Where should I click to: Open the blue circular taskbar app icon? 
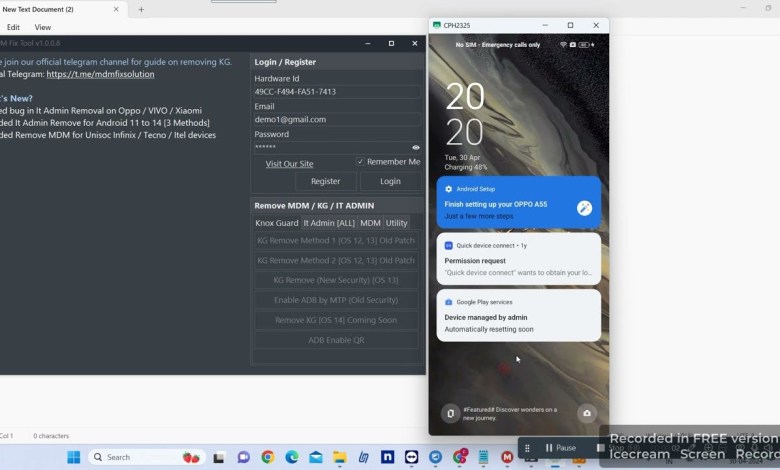(x=435, y=457)
